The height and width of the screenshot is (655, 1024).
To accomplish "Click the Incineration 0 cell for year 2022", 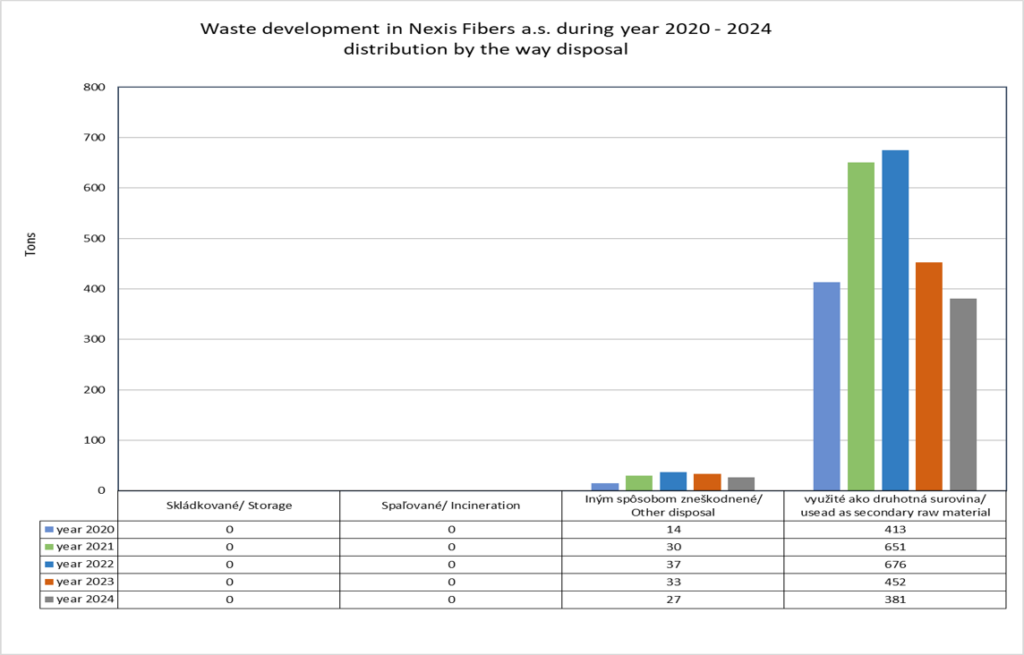I will pyautogui.click(x=451, y=564).
